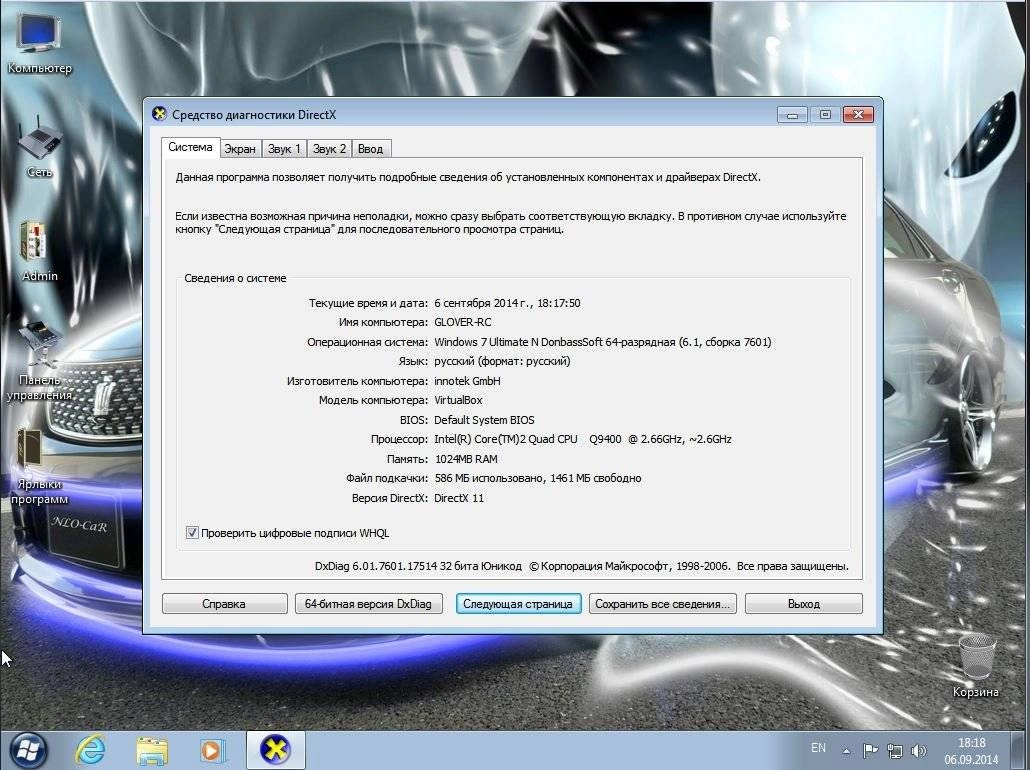
Task: Click the 1024MB RAM memory value
Action: coord(466,459)
